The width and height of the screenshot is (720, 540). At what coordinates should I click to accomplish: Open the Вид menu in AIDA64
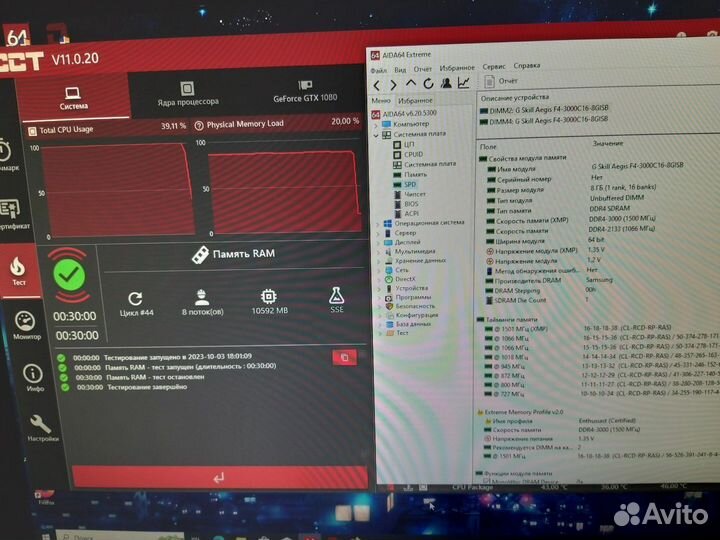click(x=400, y=70)
